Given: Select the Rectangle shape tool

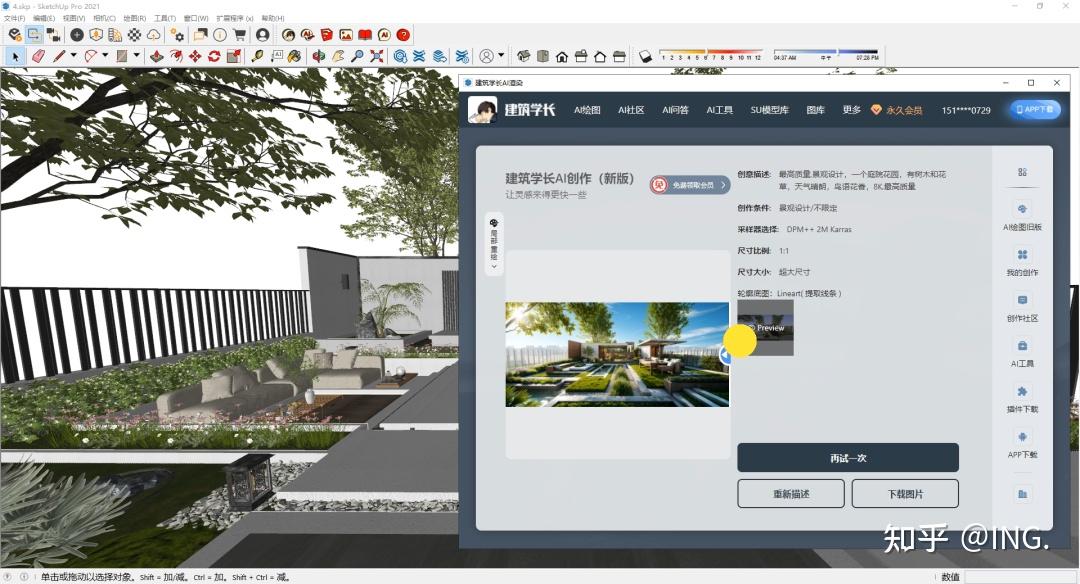Looking at the screenshot, I should coord(122,56).
